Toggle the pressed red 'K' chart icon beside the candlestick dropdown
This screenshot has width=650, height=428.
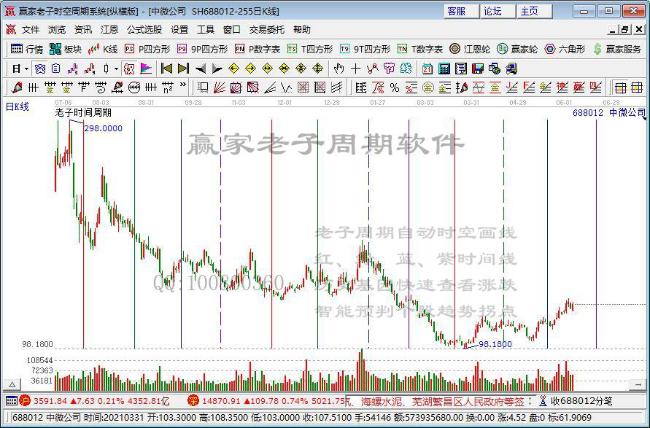coord(129,68)
